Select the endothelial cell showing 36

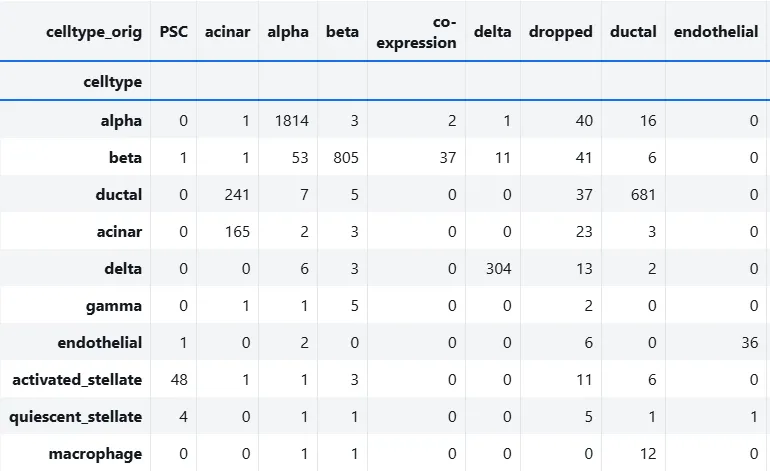(x=750, y=343)
